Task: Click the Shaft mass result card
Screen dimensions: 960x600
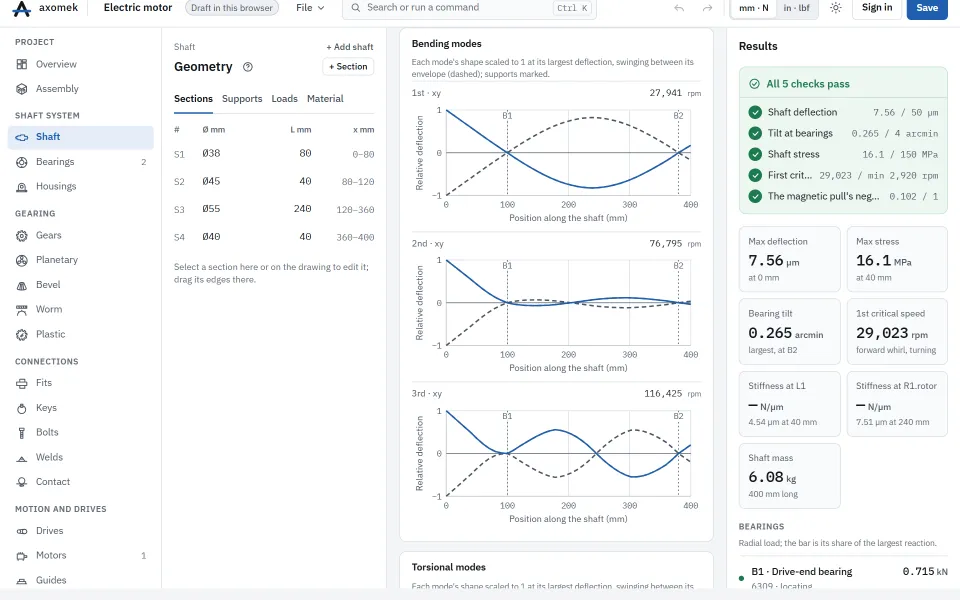Action: 790,476
